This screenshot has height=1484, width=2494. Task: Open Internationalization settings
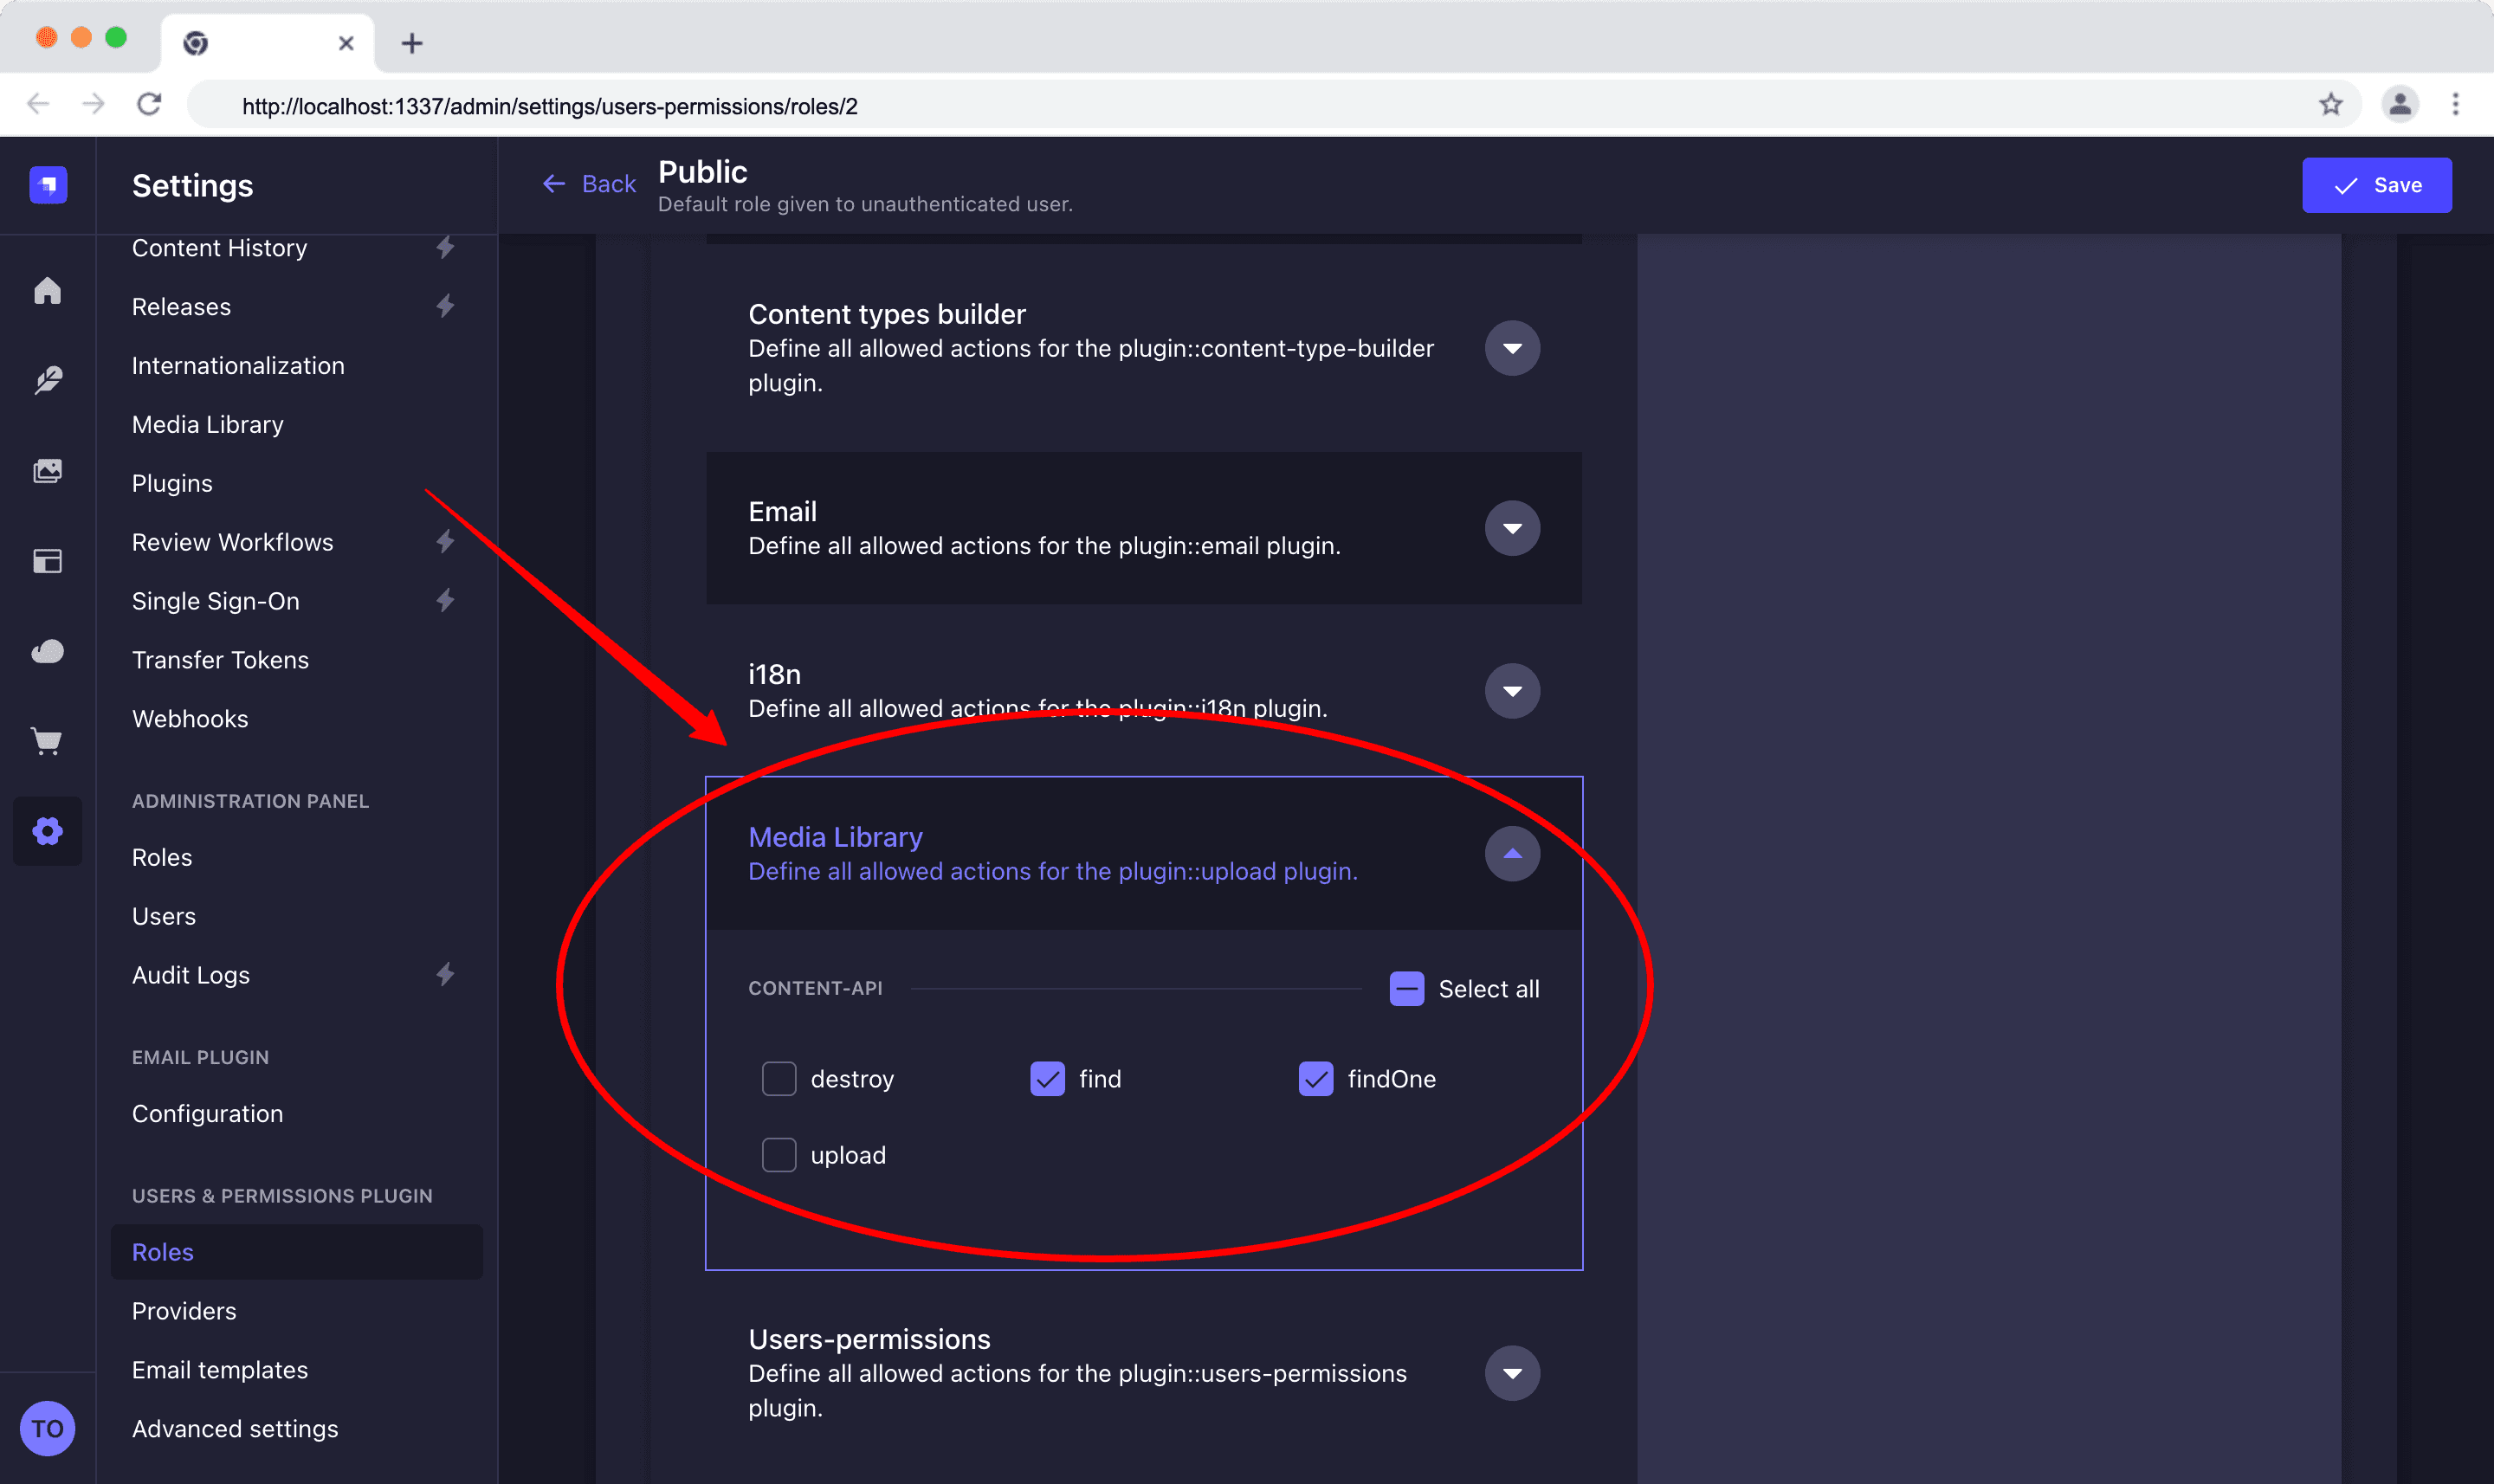tap(238, 366)
